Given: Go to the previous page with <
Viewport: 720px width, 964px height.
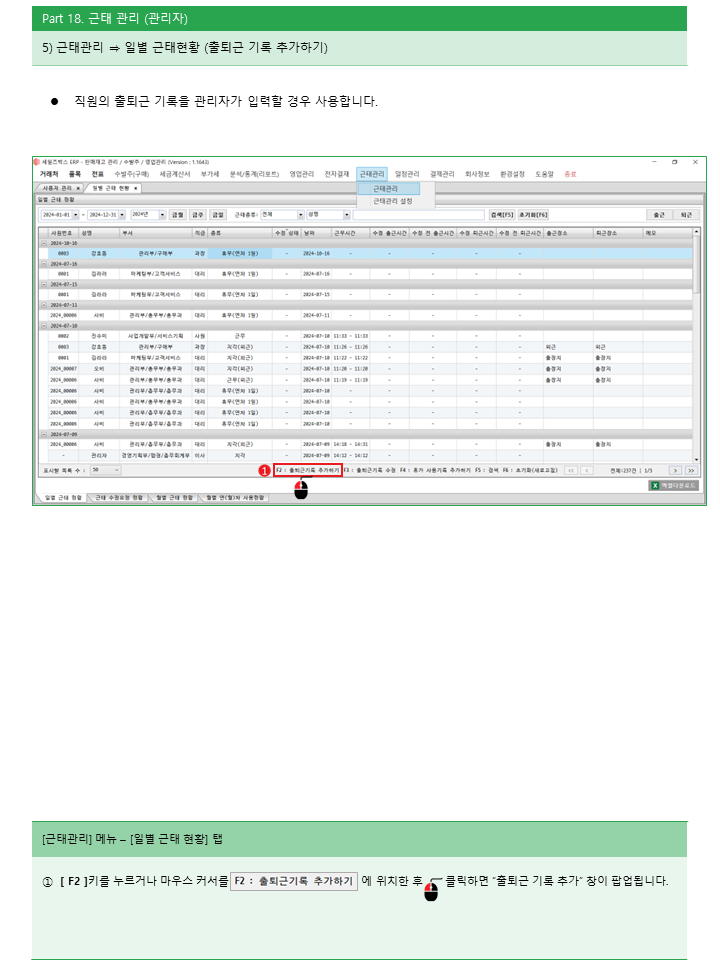Looking at the screenshot, I should [587, 470].
